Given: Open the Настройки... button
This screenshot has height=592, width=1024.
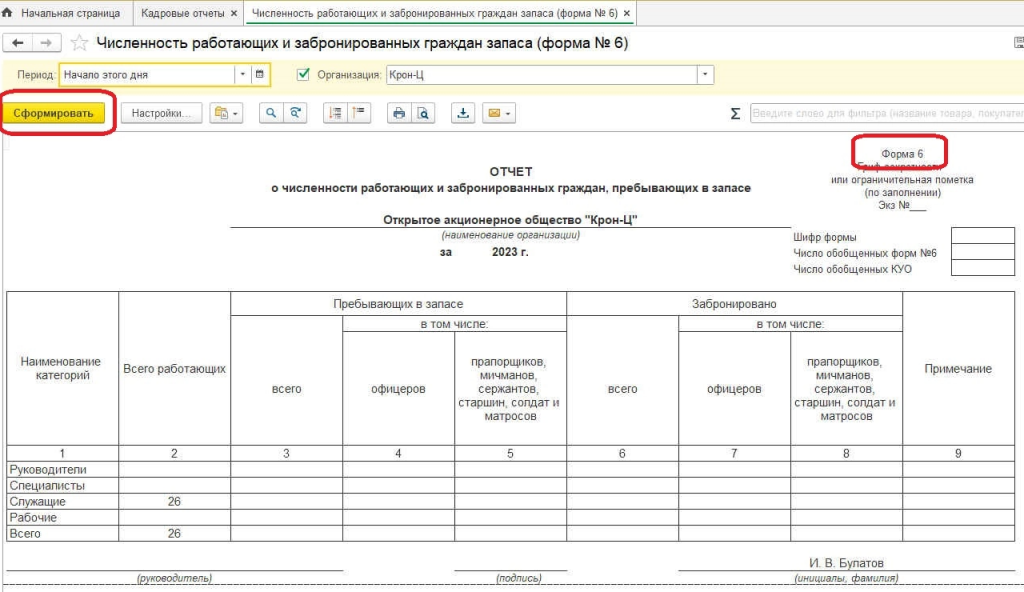Looking at the screenshot, I should tap(161, 113).
